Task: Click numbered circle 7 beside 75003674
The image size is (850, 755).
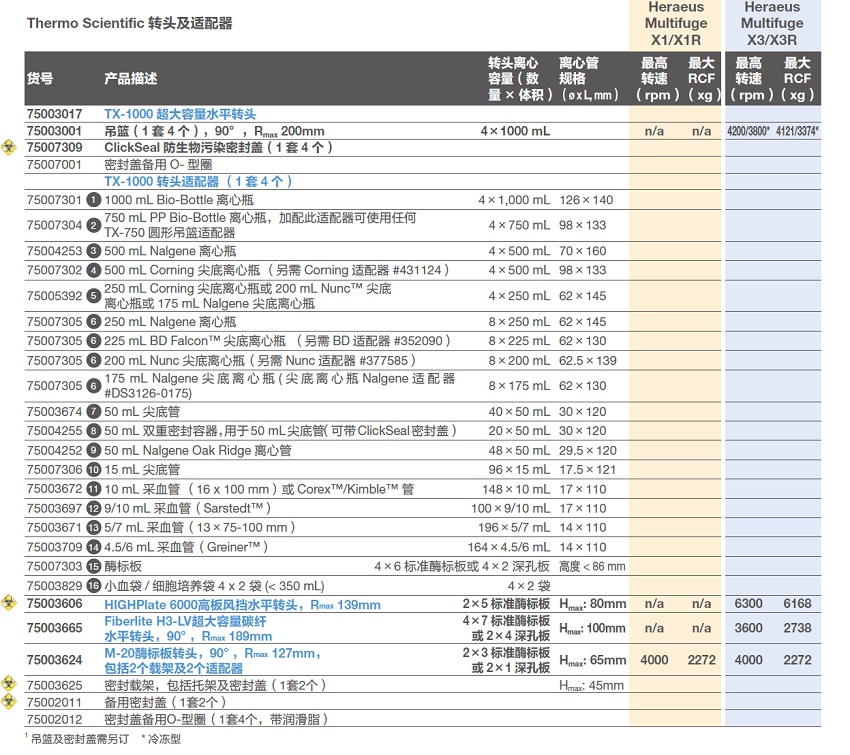Action: coord(94,411)
